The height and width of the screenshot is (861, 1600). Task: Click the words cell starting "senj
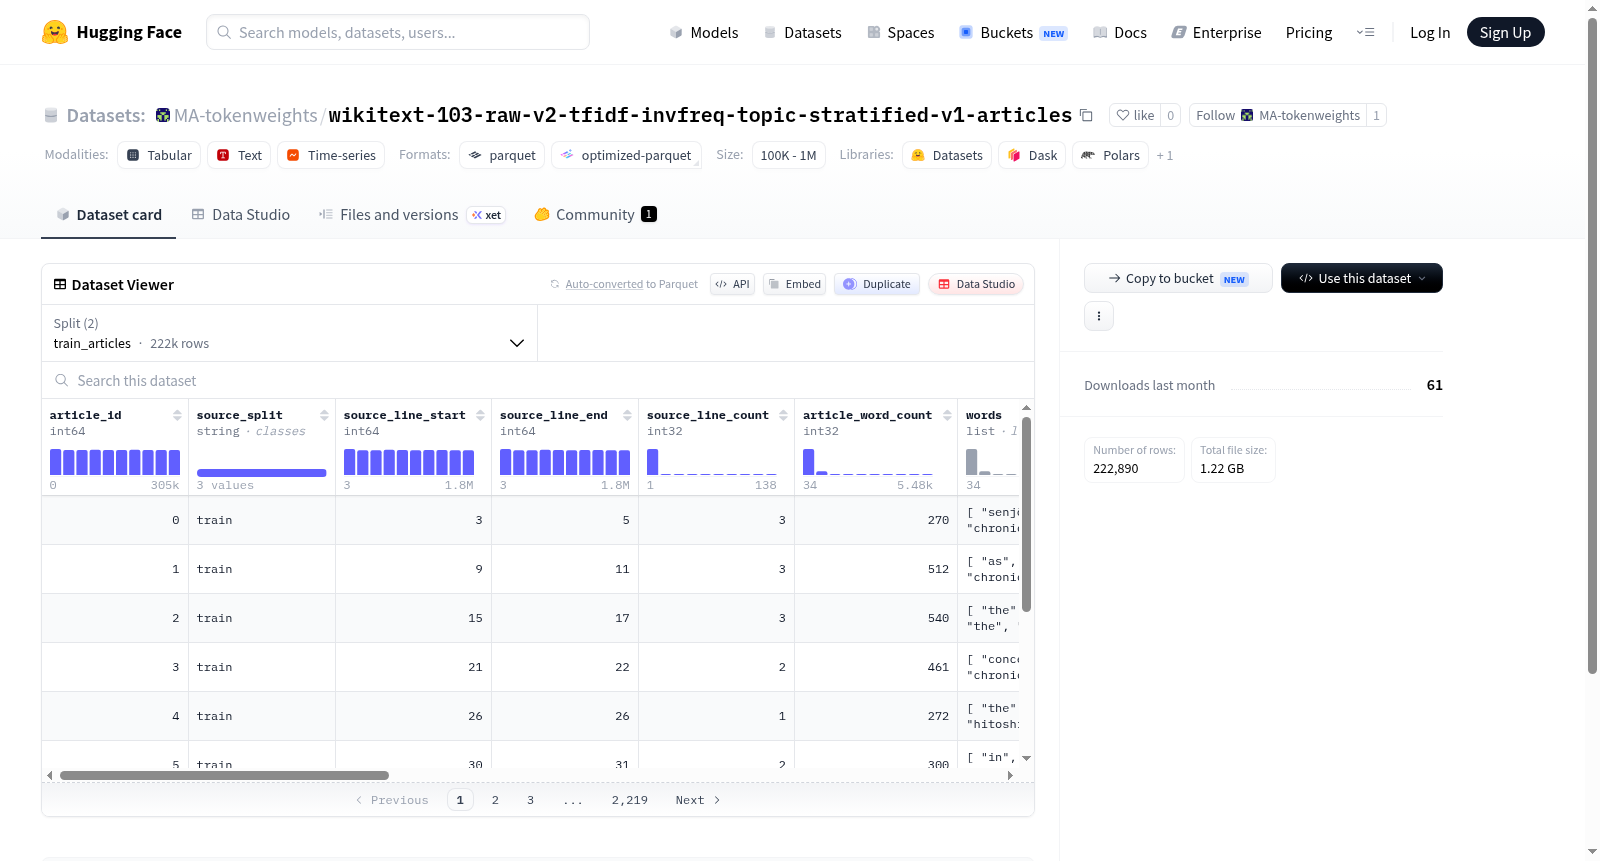point(989,520)
